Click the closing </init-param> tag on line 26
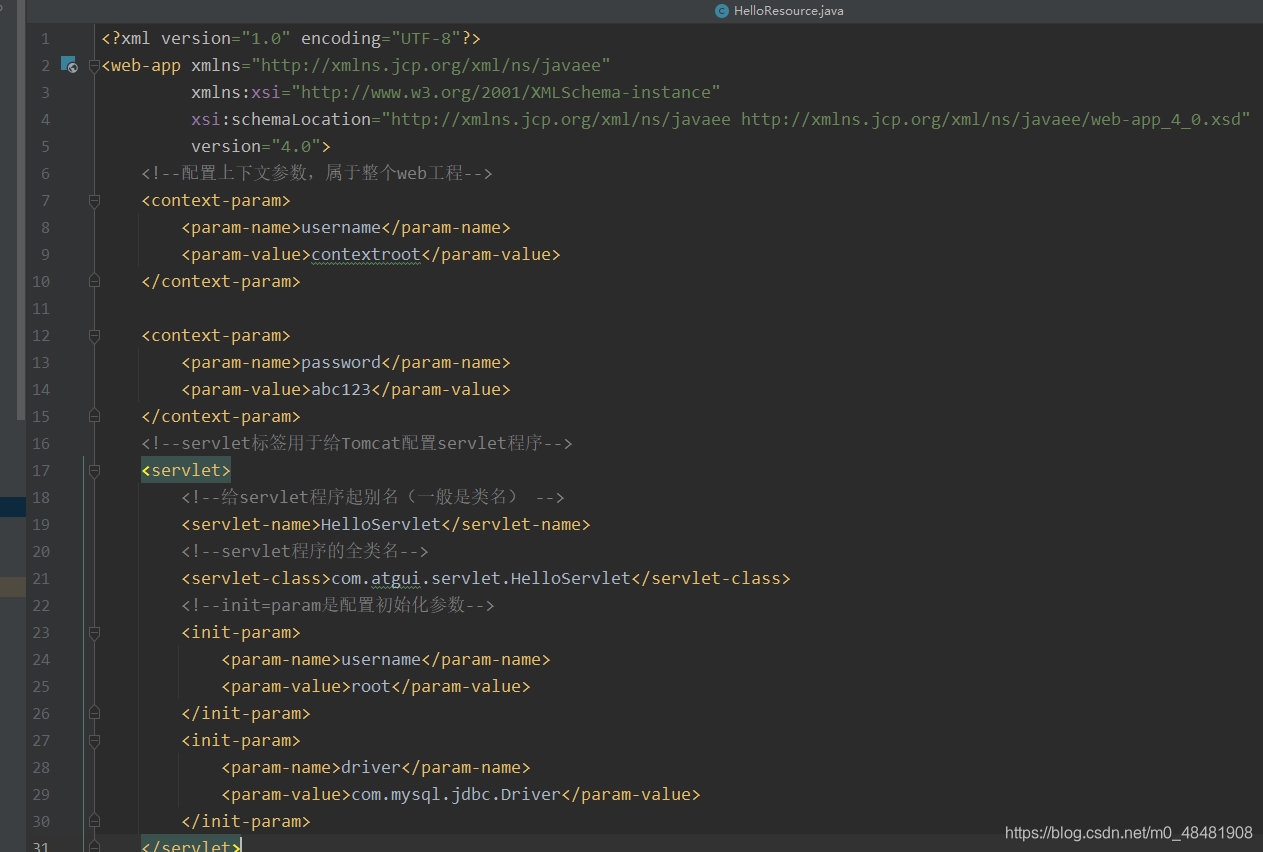The image size is (1263, 852). pyautogui.click(x=246, y=713)
